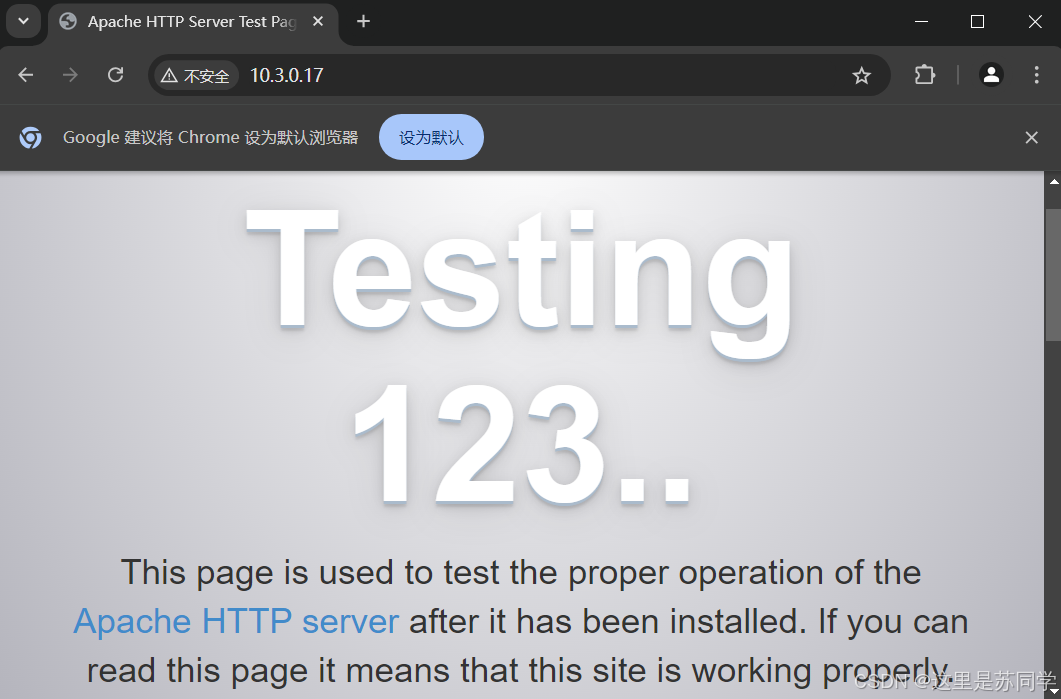The height and width of the screenshot is (699, 1061).
Task: Click the scrollbar up arrow
Action: (1054, 181)
